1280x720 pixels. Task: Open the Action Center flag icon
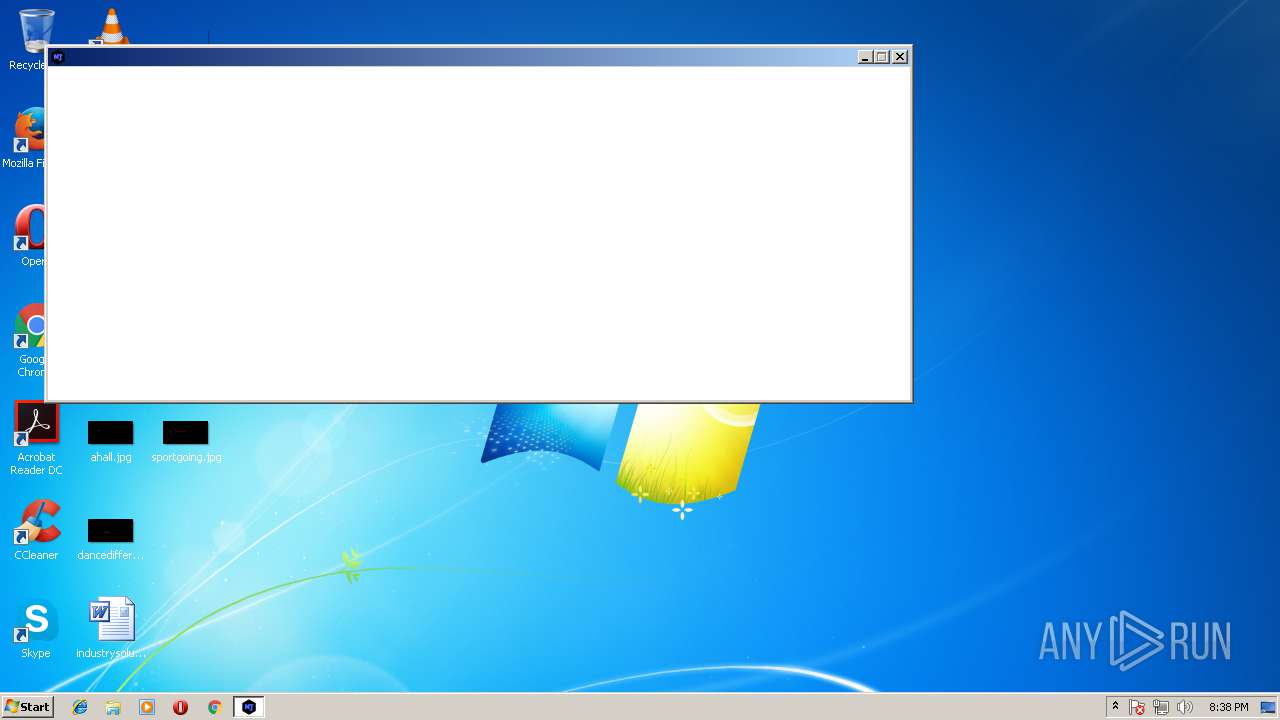click(x=1137, y=707)
